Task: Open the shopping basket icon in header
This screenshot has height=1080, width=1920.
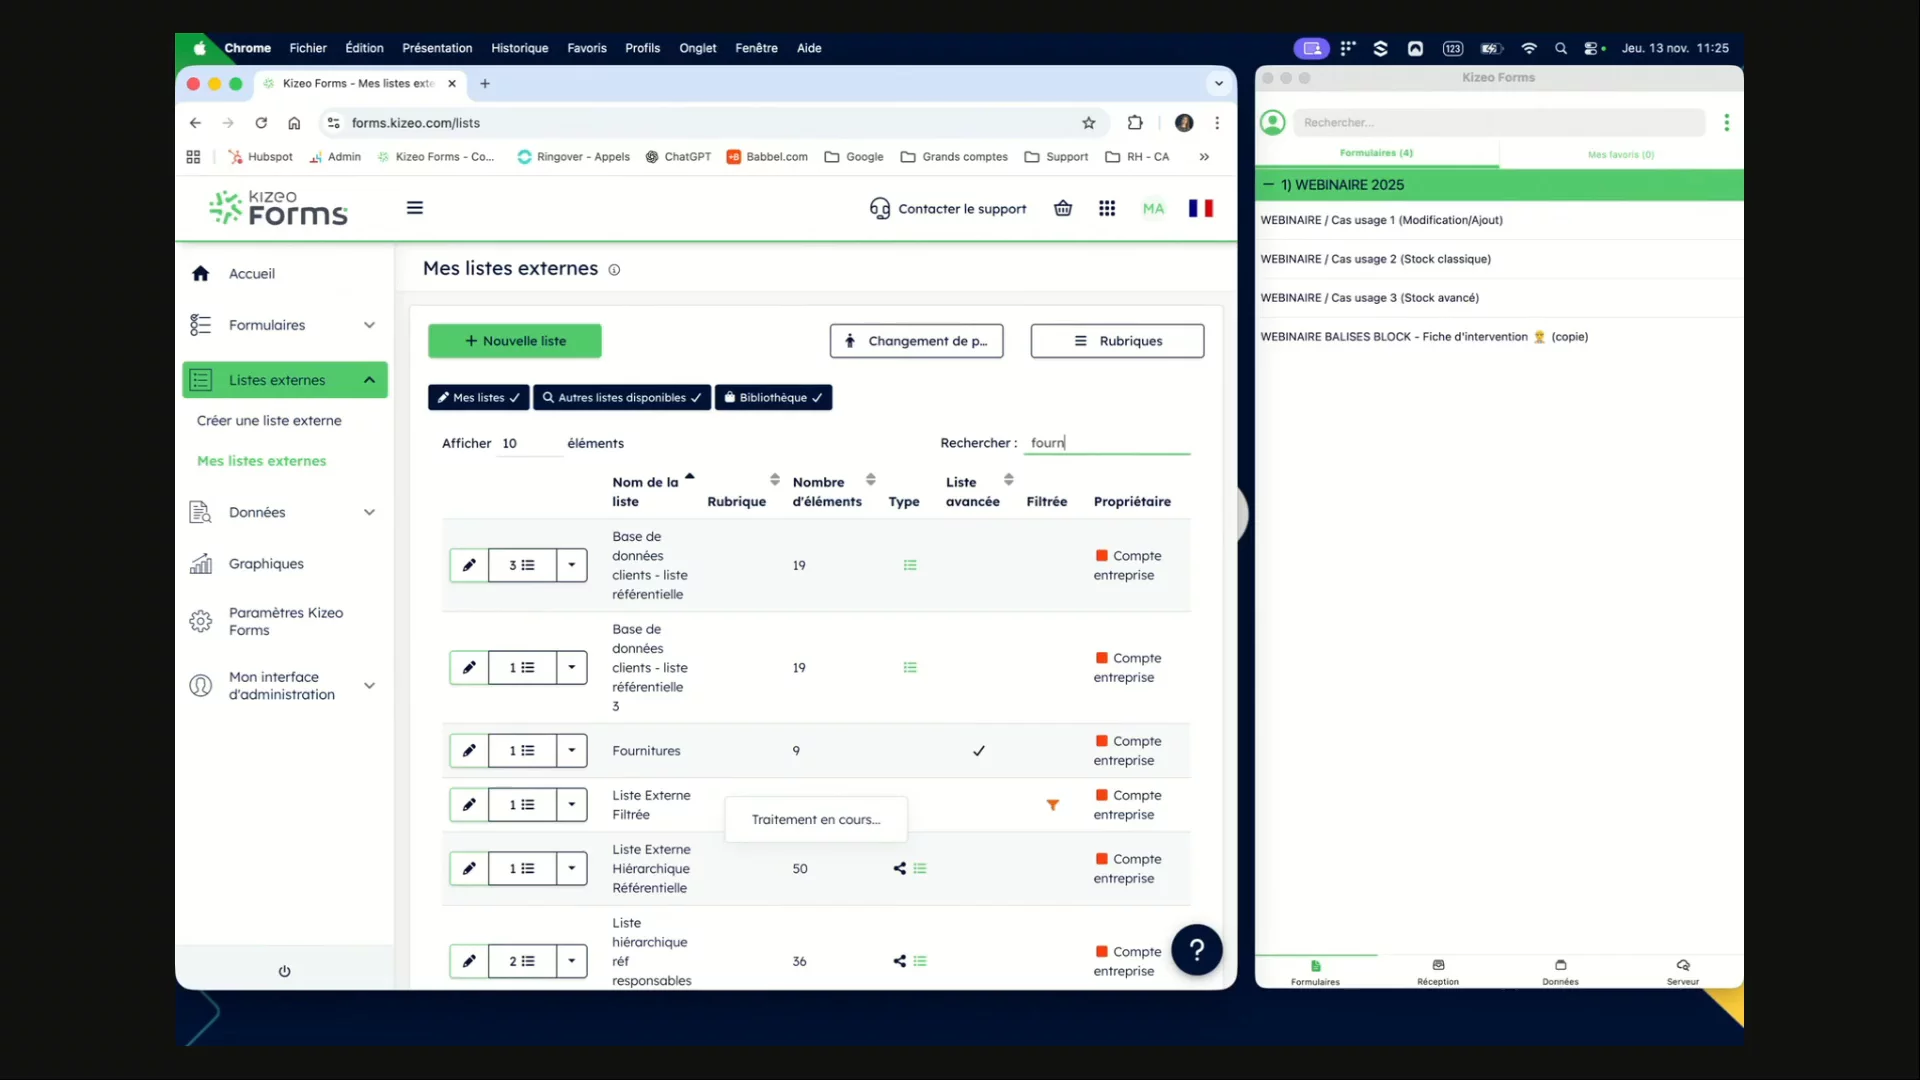Action: [x=1063, y=208]
